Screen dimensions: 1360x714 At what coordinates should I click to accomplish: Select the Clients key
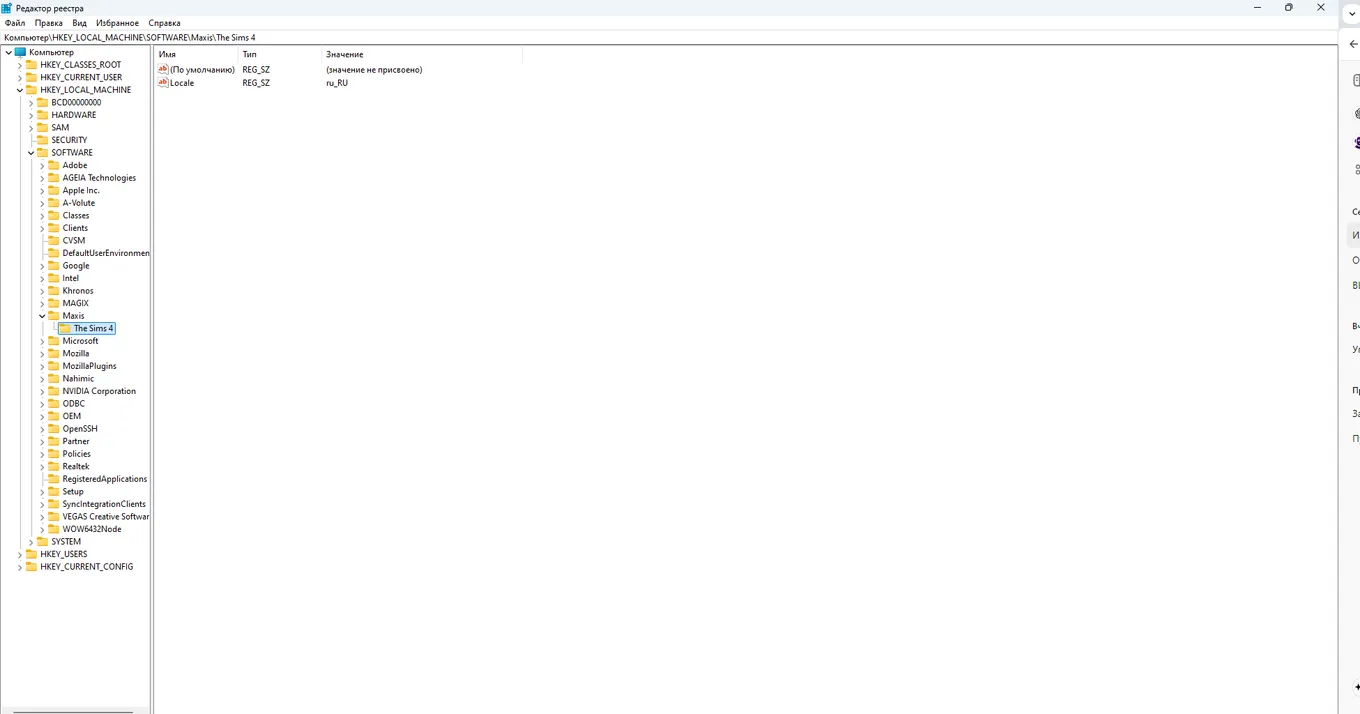pyautogui.click(x=75, y=228)
